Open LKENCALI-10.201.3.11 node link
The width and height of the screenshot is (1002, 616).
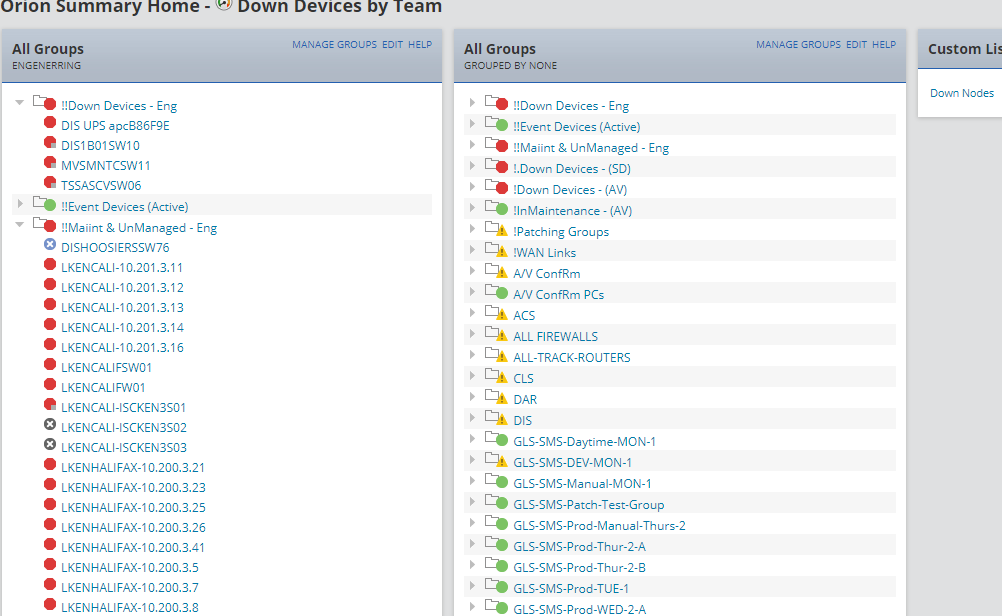pyautogui.click(x=122, y=268)
